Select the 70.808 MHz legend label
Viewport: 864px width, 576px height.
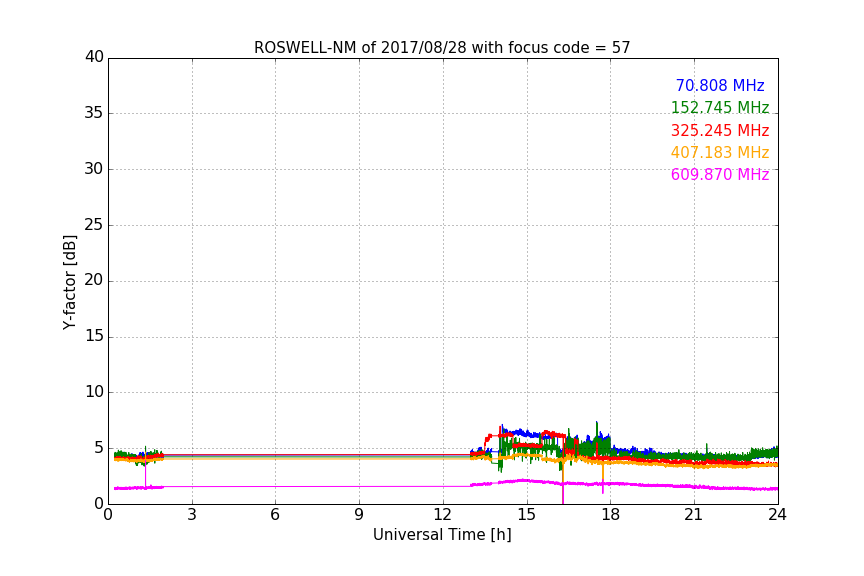click(720, 85)
